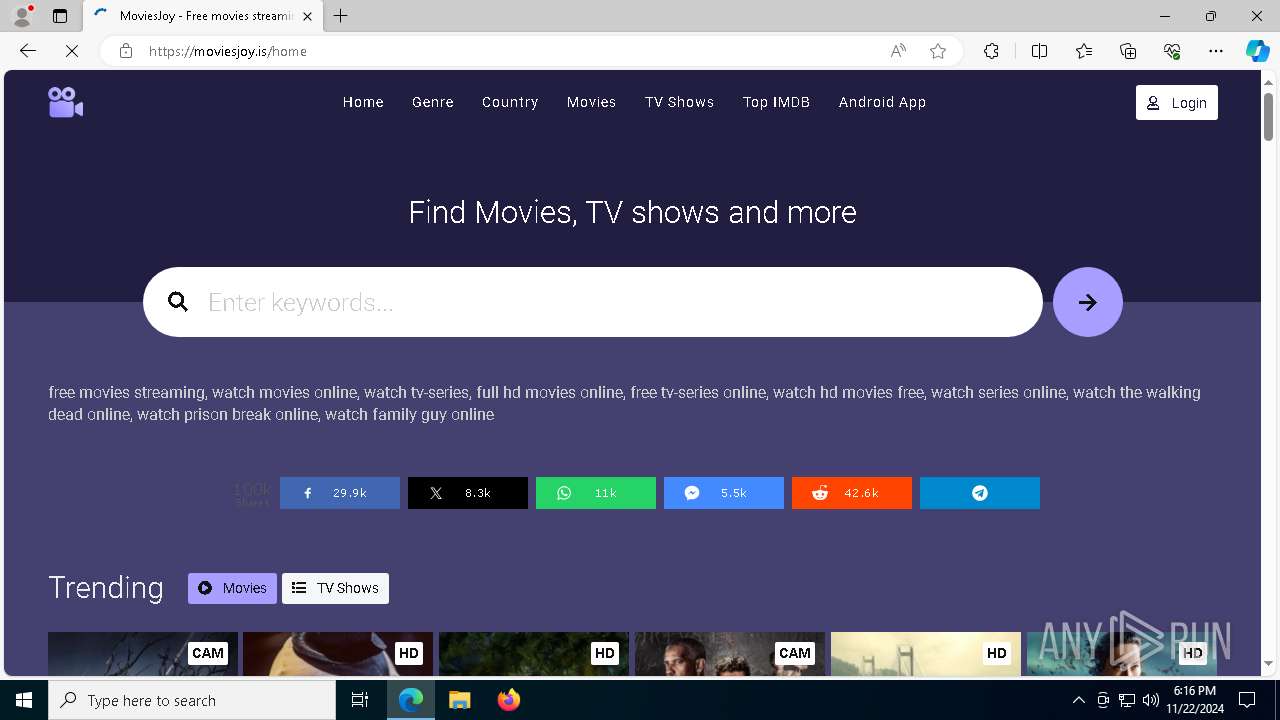Open Favorites list in toolbar
1280x720 pixels.
(1084, 51)
